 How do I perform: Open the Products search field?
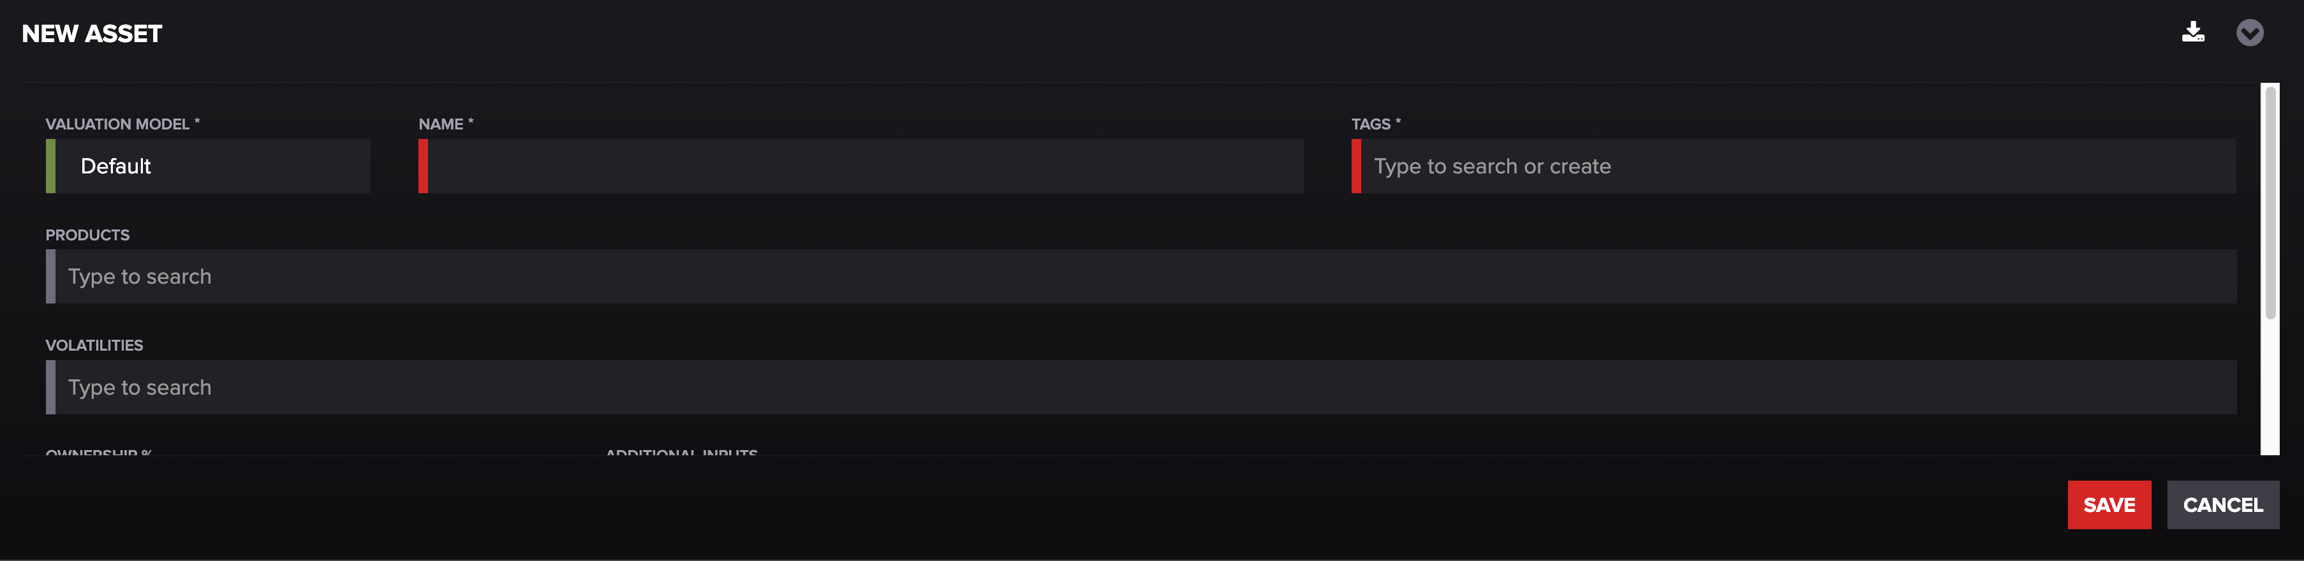point(1144,277)
